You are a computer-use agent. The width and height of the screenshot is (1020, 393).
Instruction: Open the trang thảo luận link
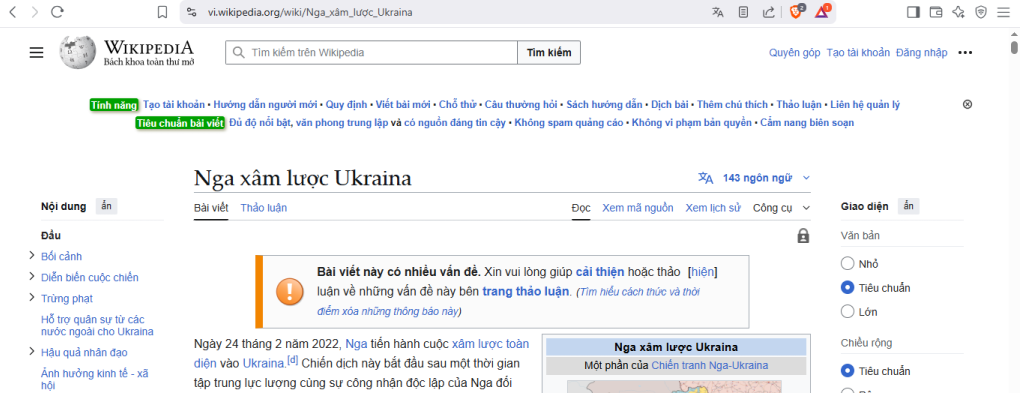point(526,291)
